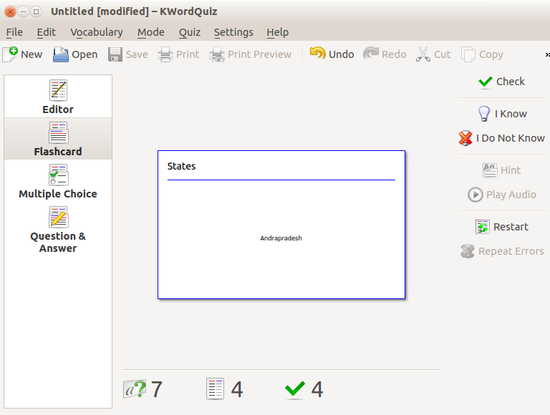550x415 pixels.
Task: Click the States heading on the flashcard
Action: (x=181, y=166)
